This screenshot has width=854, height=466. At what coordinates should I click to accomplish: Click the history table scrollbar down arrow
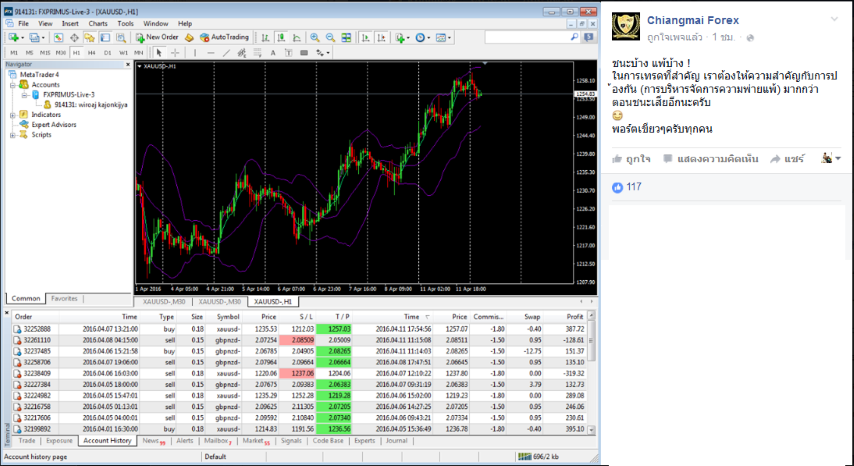point(591,429)
